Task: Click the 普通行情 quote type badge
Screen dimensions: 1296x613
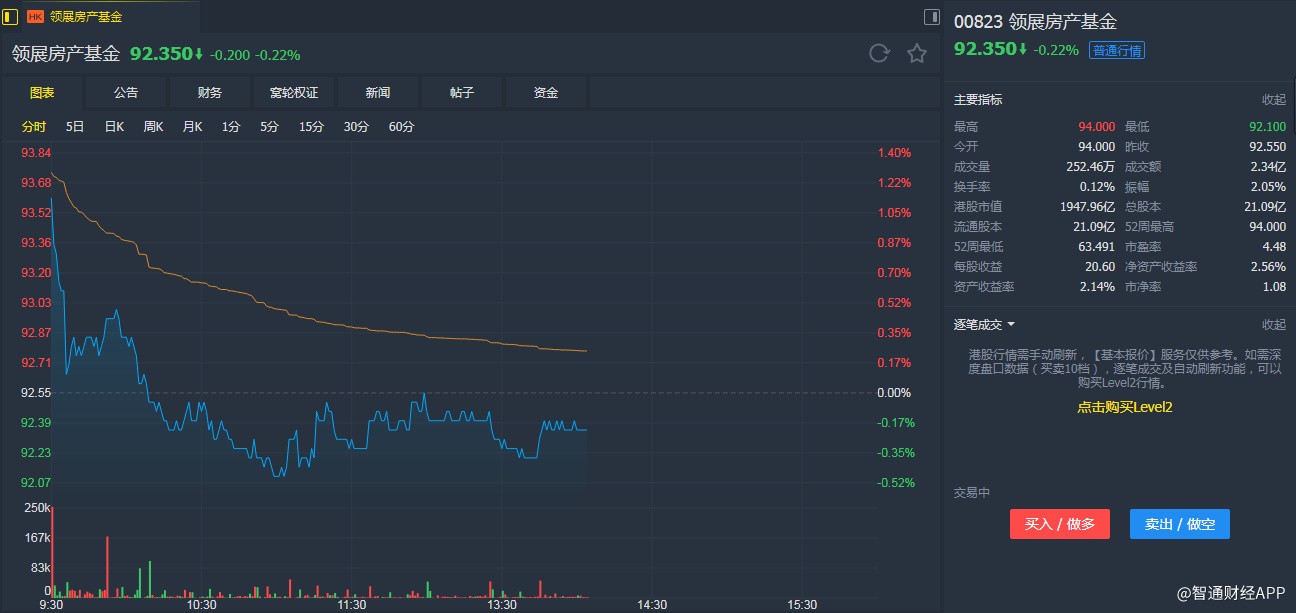Action: pyautogui.click(x=1117, y=51)
